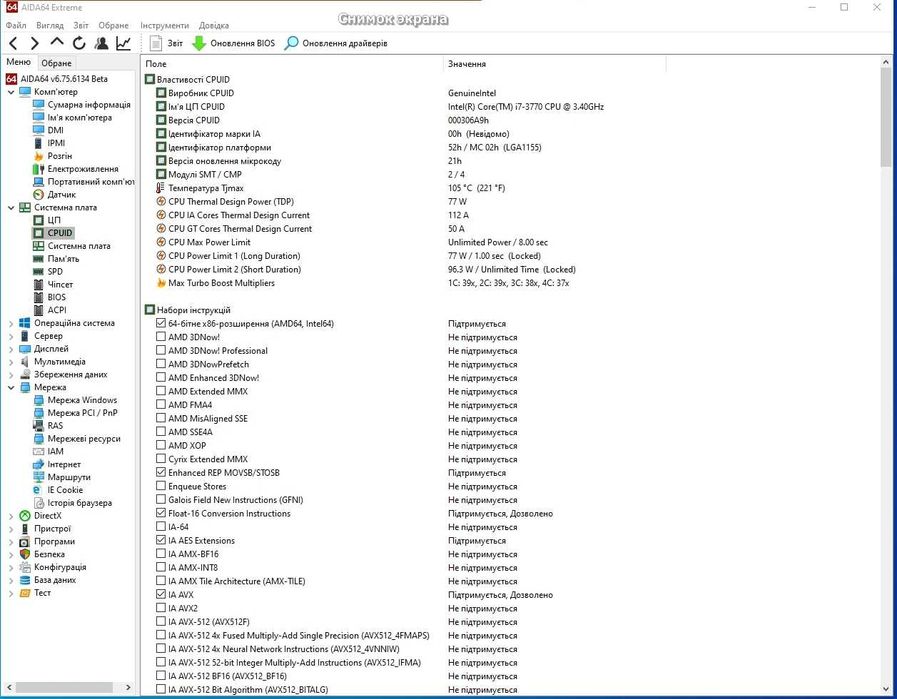Screen dimensions: 897x699
Task: Toggle the IA AVX checkbox
Action: pyautogui.click(x=161, y=594)
